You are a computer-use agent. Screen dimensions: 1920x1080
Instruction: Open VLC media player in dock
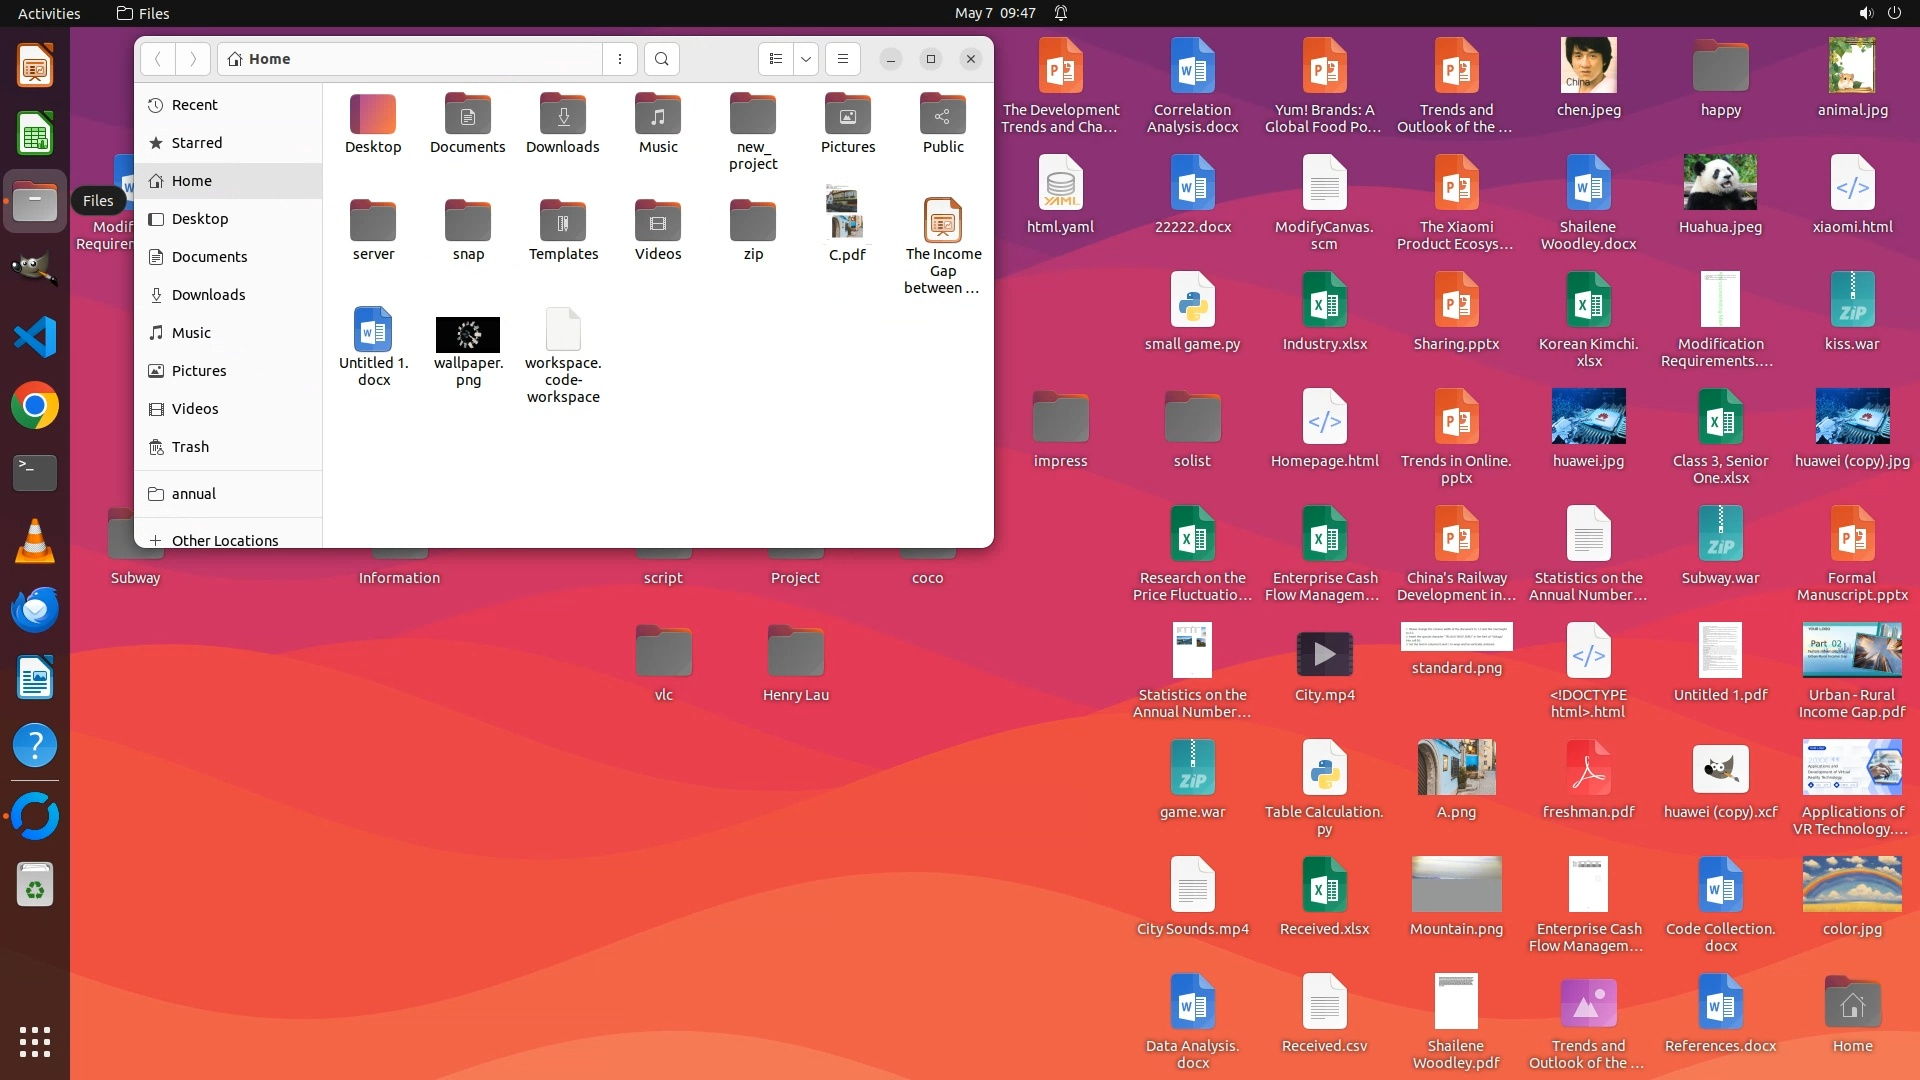coord(35,541)
